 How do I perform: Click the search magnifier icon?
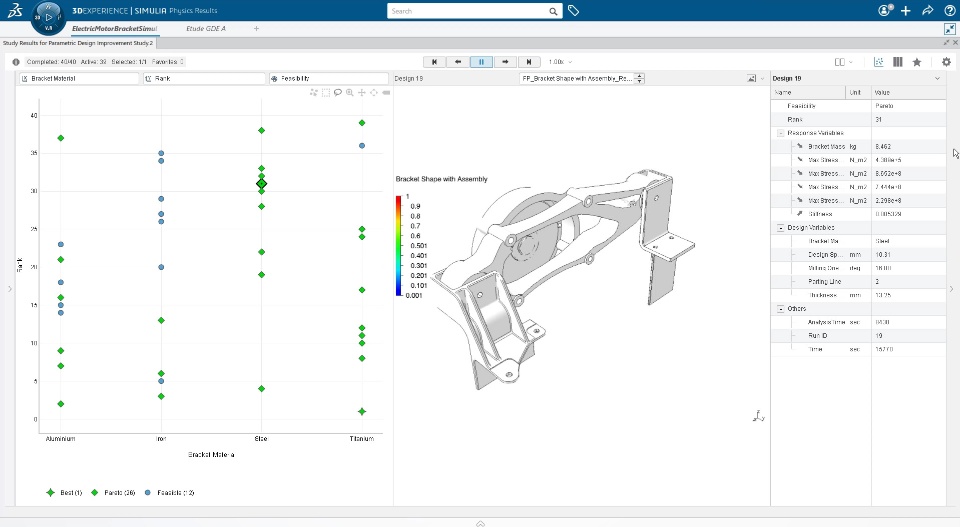[x=553, y=11]
